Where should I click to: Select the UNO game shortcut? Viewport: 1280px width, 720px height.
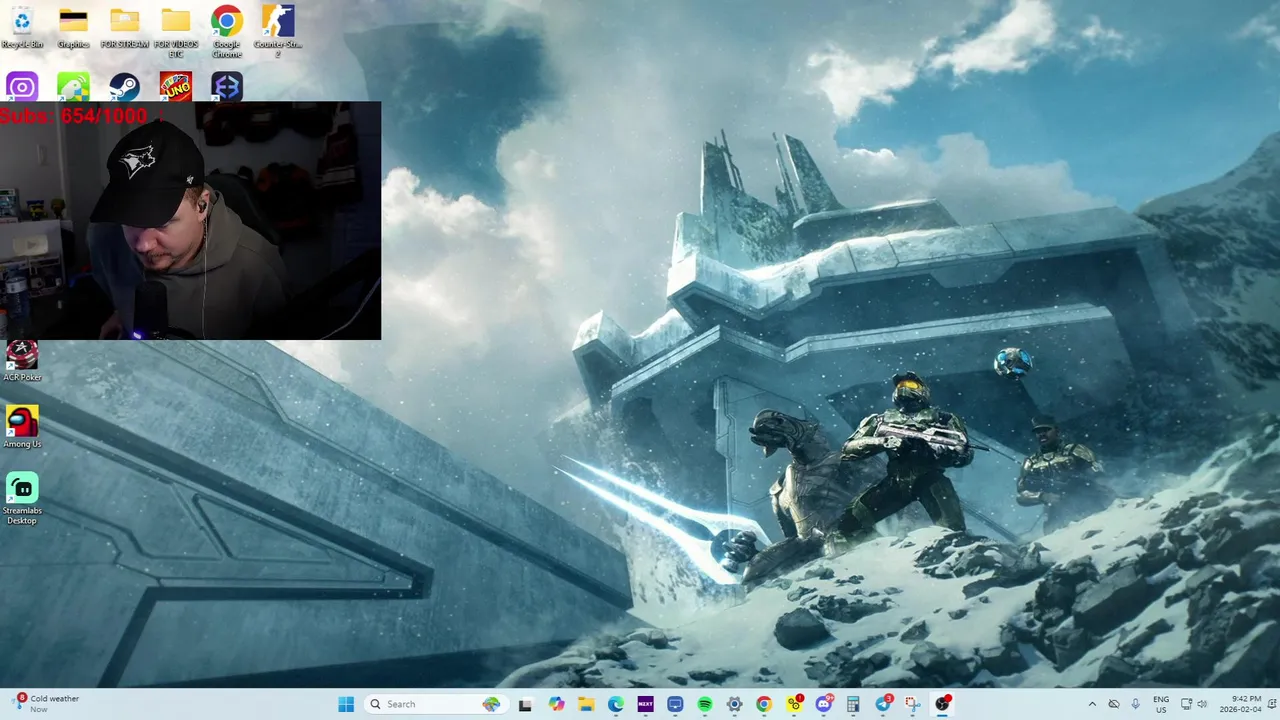click(175, 87)
